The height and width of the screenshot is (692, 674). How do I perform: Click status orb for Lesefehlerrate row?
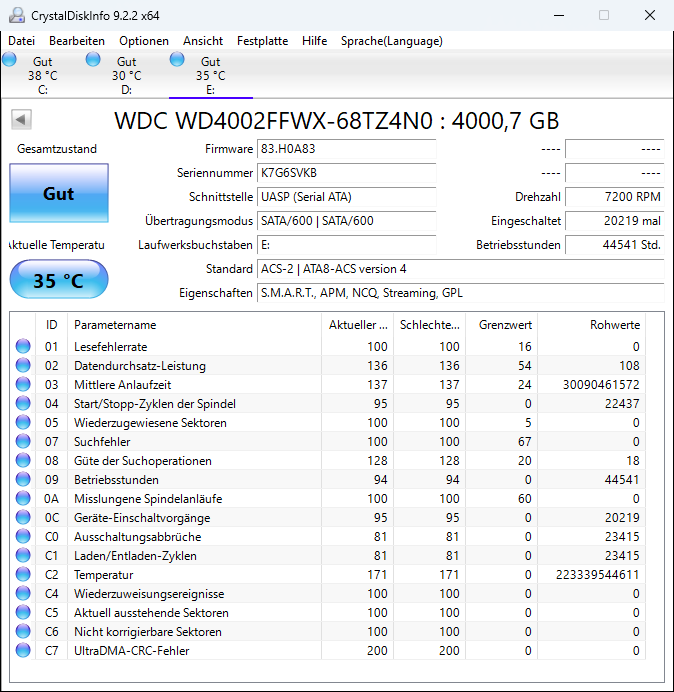coord(23,346)
